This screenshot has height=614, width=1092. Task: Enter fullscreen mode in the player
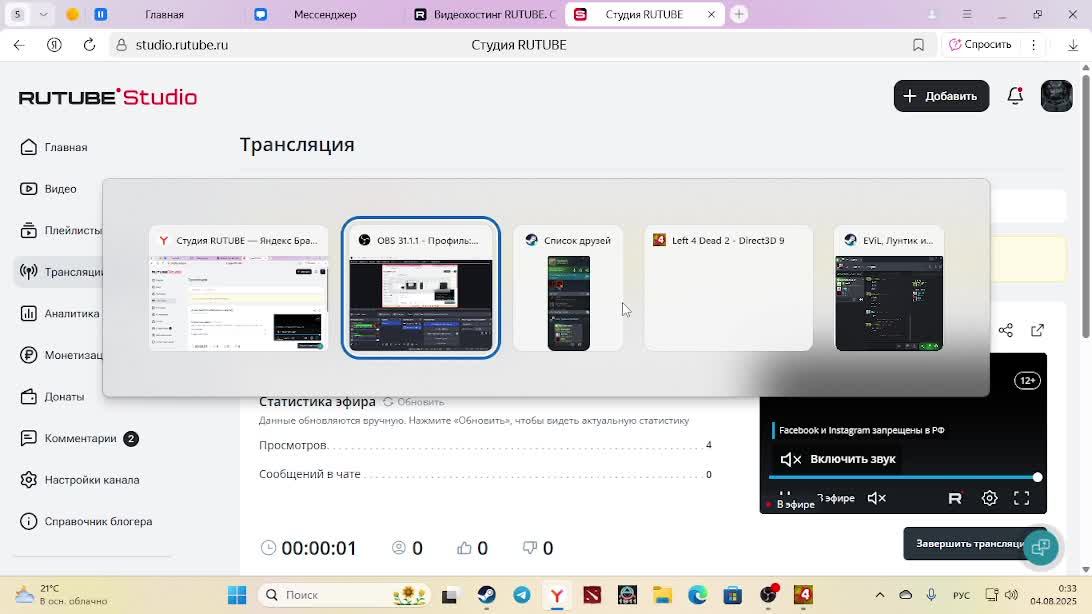tap(1021, 498)
